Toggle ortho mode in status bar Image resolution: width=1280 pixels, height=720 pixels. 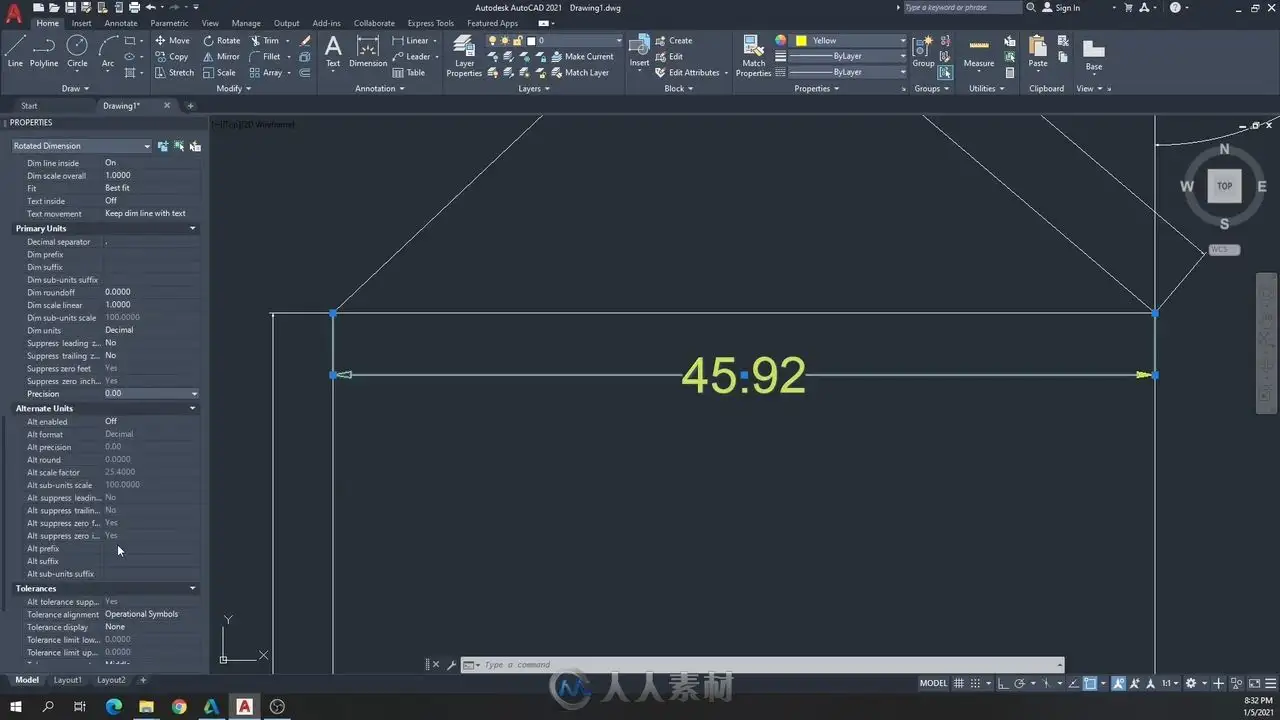[1003, 684]
